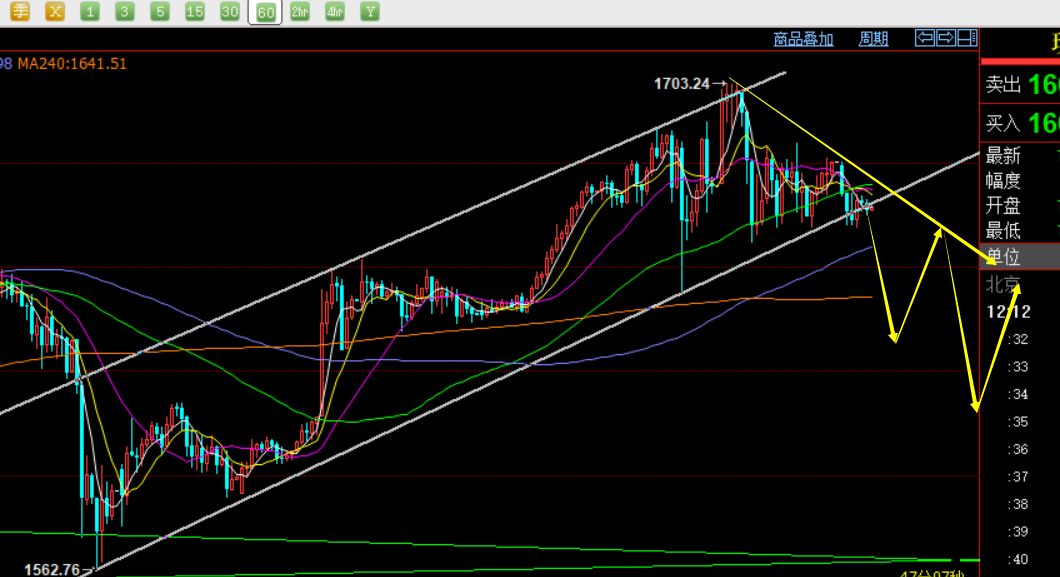Open the 商品叠加 overlay link
Viewport: 1060px width, 577px height.
coord(803,39)
